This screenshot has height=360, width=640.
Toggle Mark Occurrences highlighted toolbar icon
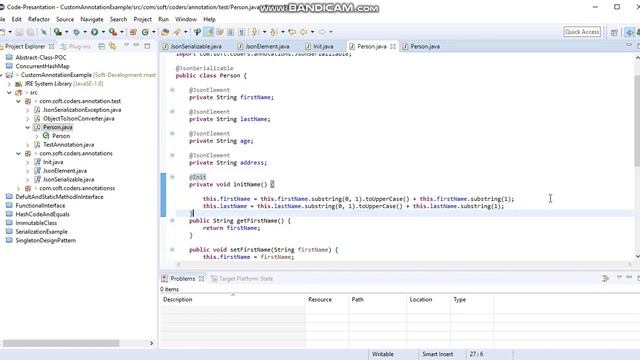(x=209, y=32)
